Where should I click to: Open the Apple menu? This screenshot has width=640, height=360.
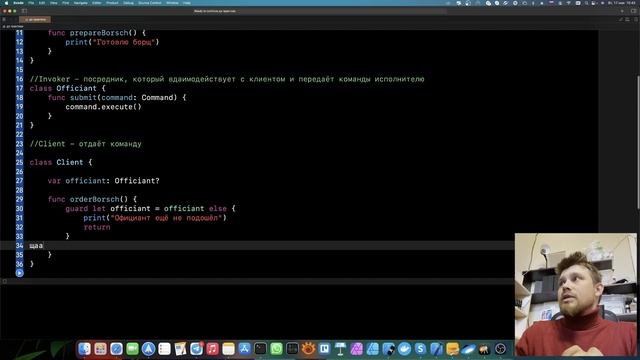6,3
